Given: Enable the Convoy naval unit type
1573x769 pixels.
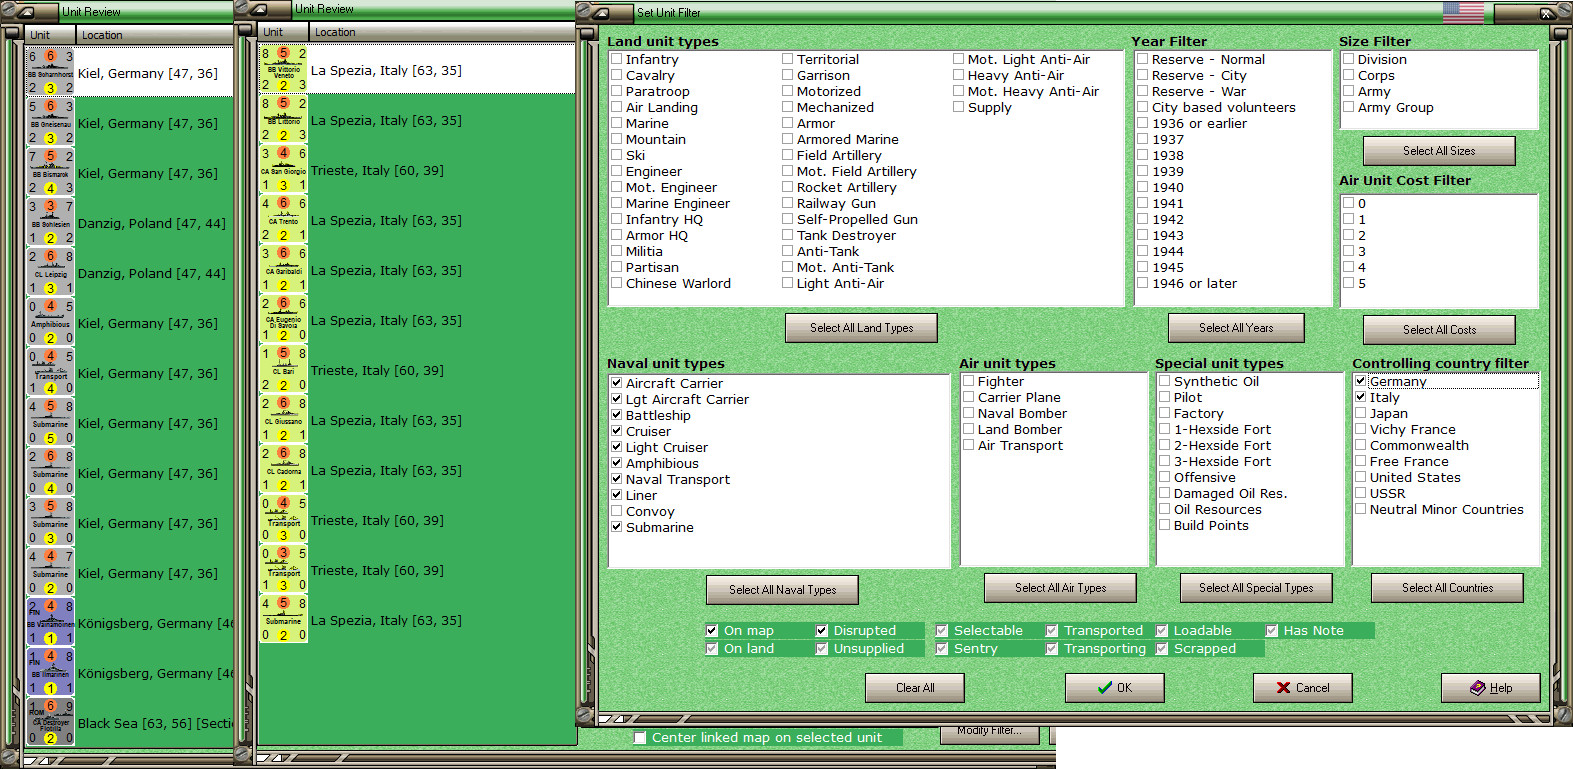Looking at the screenshot, I should pyautogui.click(x=617, y=511).
